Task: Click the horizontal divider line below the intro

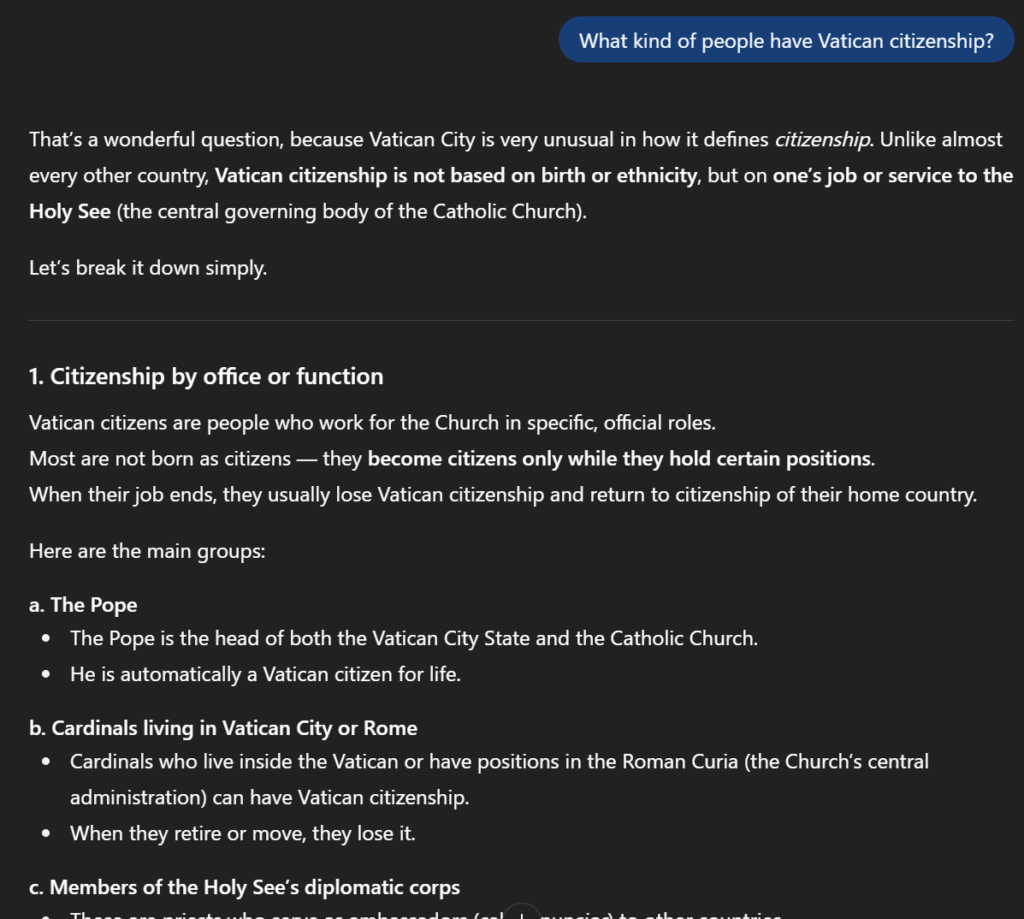Action: coord(521,320)
